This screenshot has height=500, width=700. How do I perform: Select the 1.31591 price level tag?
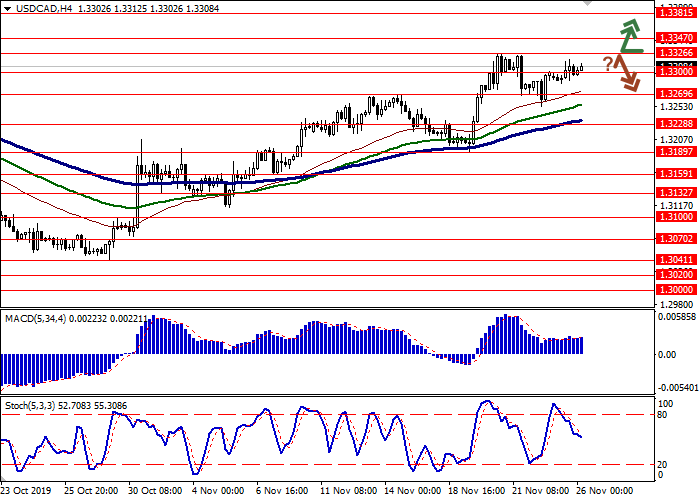(677, 173)
